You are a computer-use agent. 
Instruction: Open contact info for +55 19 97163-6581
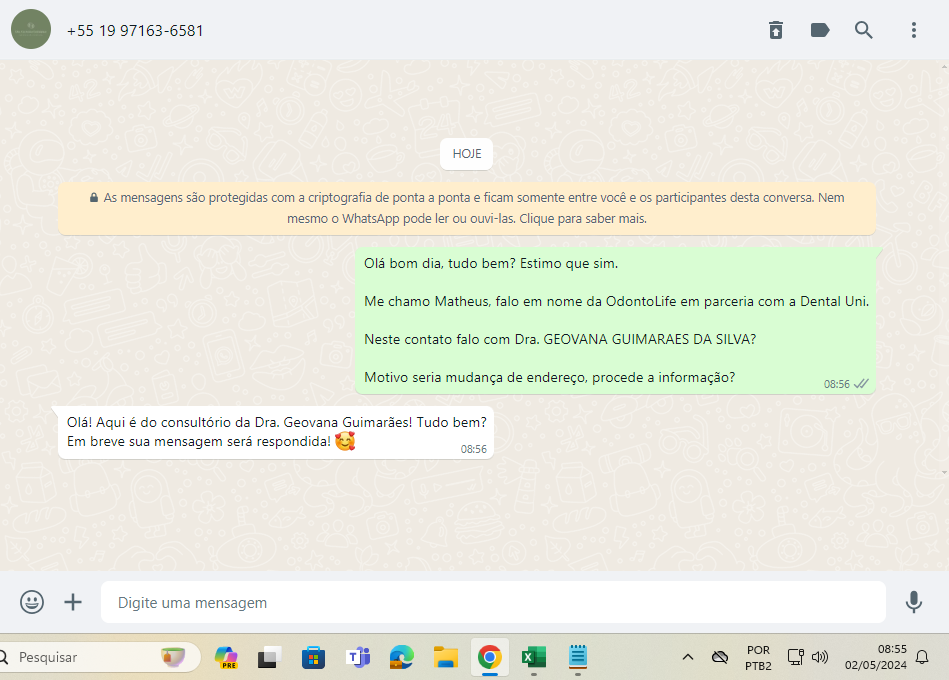click(x=135, y=31)
